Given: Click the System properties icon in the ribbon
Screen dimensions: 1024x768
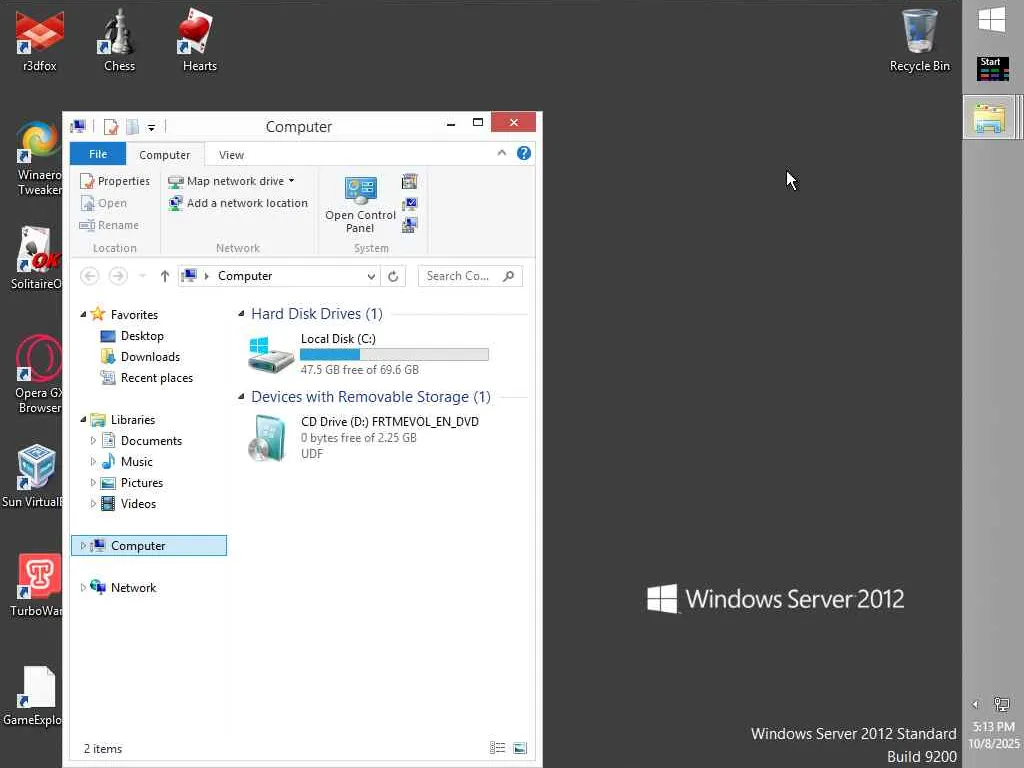Looking at the screenshot, I should click(x=409, y=204).
